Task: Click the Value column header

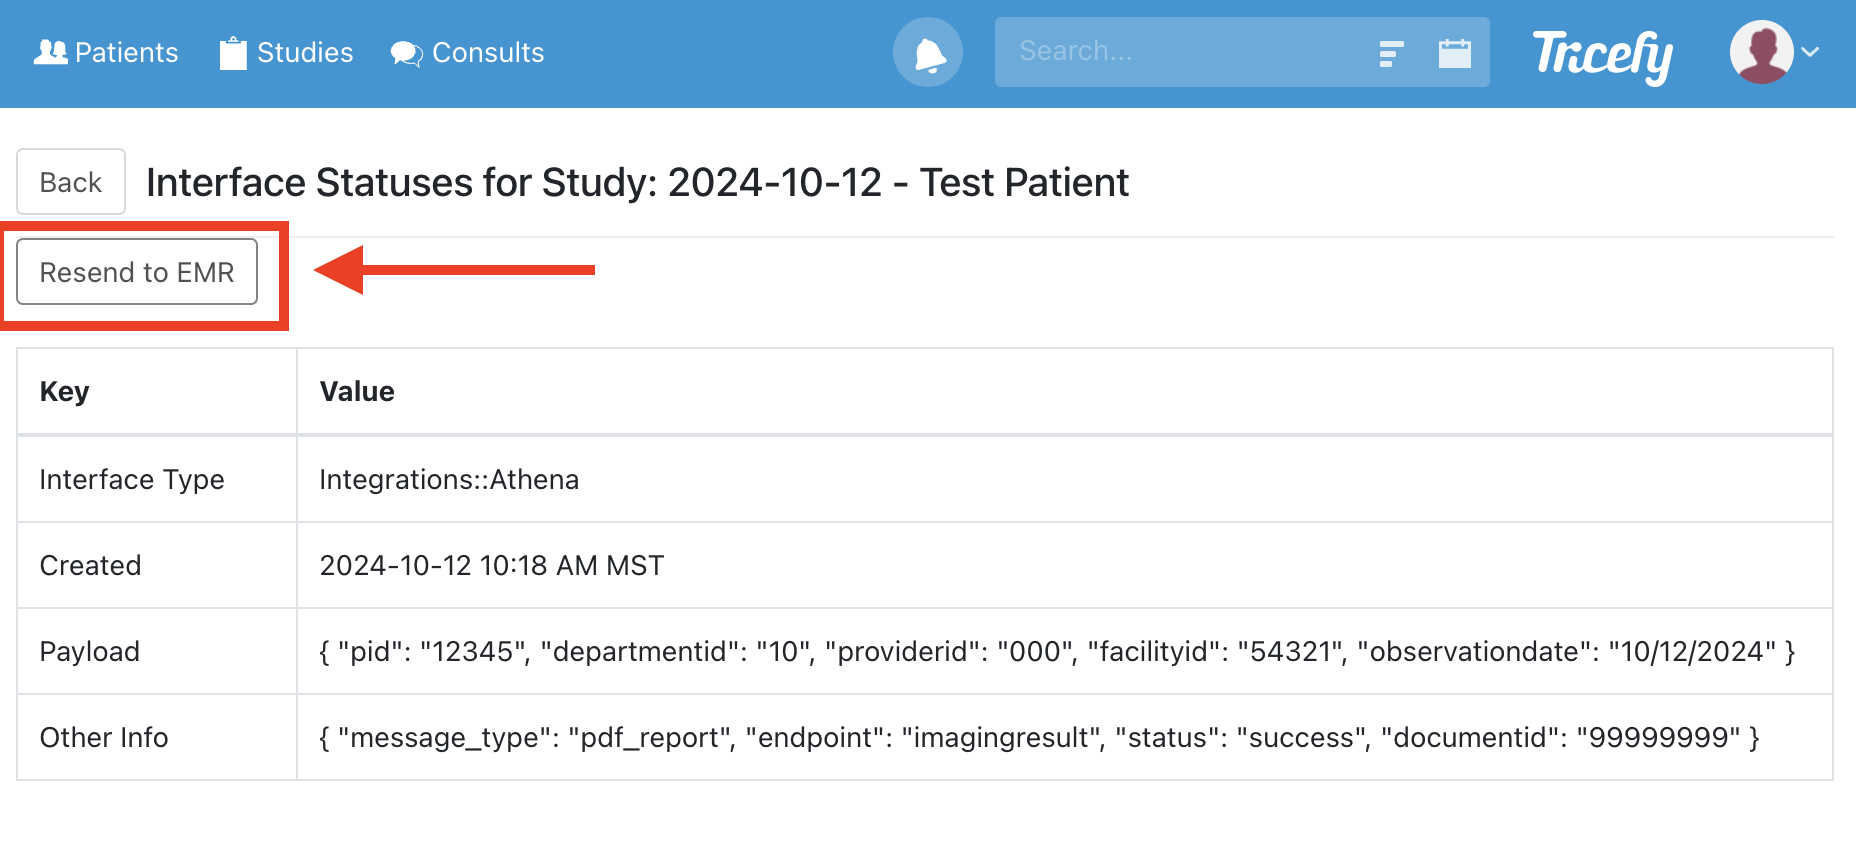Action: [357, 391]
